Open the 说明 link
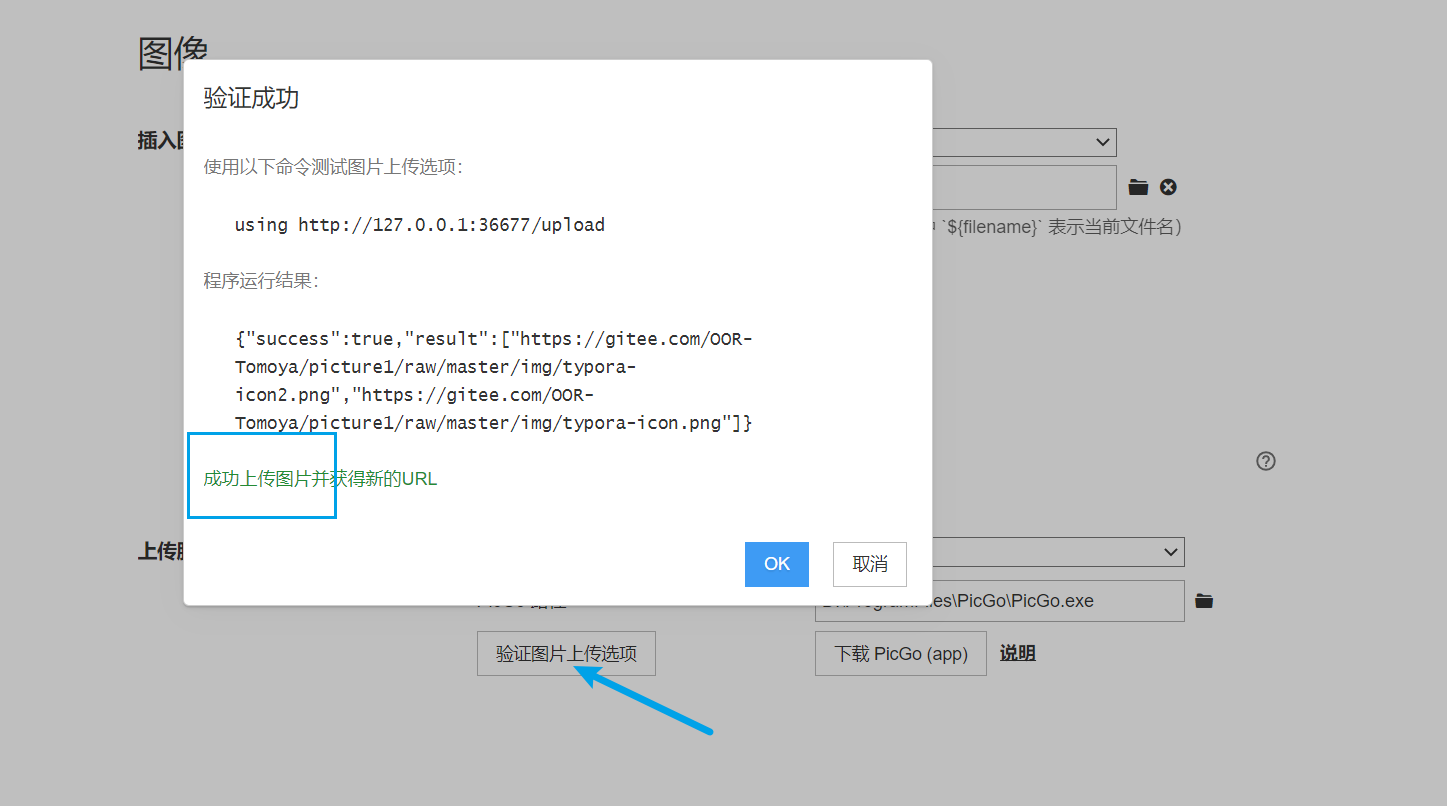The width and height of the screenshot is (1447, 806). (1018, 653)
